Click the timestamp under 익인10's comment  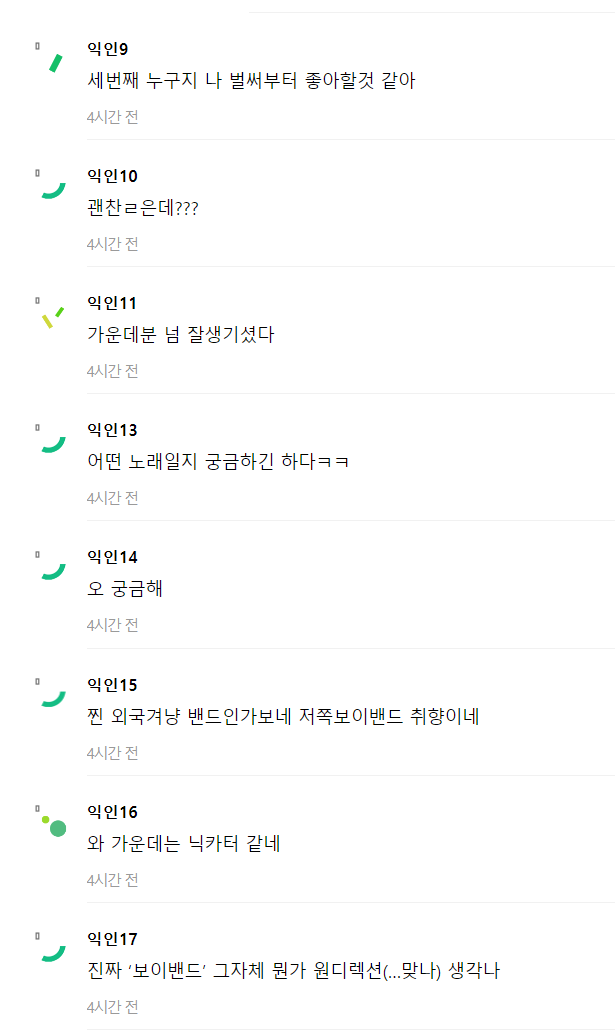point(112,244)
